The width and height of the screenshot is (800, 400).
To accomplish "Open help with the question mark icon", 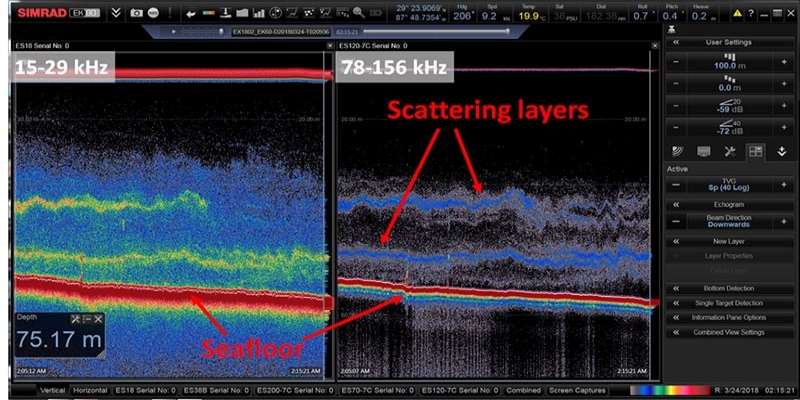I will tap(751, 14).
